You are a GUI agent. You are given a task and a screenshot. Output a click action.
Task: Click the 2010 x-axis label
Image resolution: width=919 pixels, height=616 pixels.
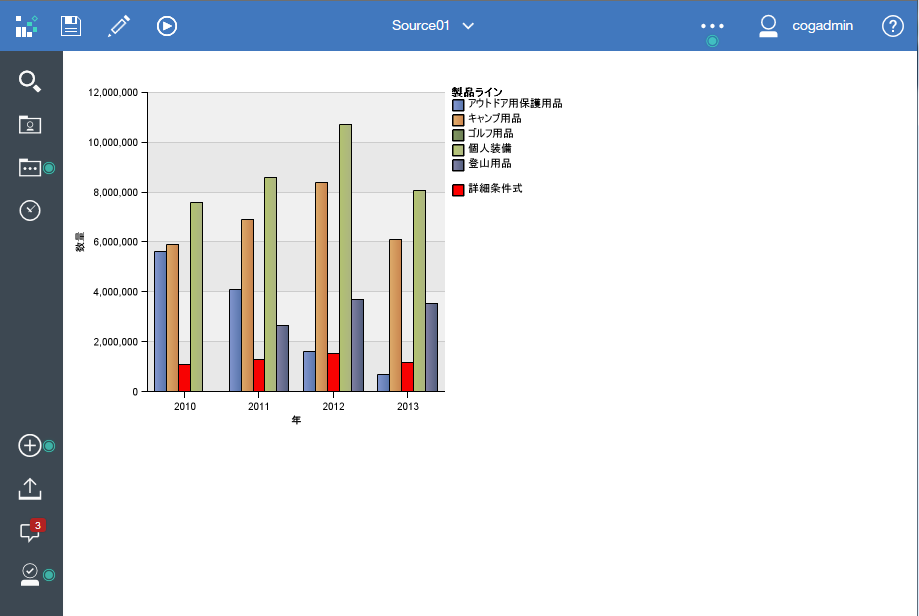point(185,406)
